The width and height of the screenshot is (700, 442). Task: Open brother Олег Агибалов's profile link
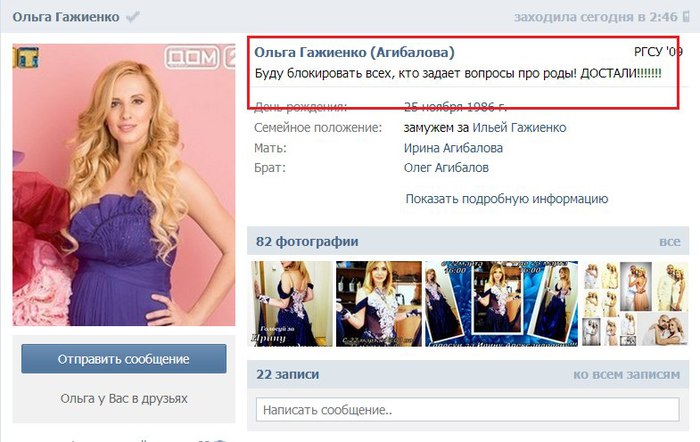(446, 168)
